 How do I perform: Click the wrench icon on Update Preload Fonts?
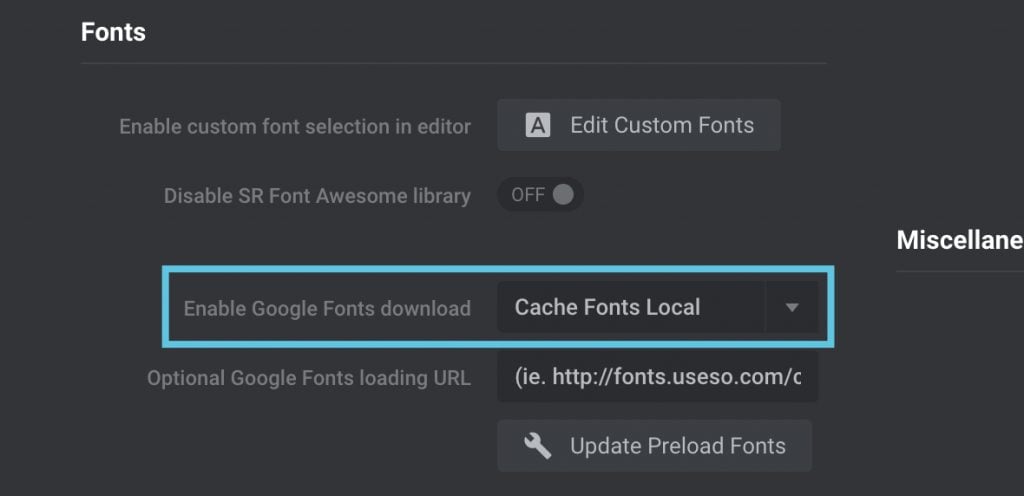537,446
